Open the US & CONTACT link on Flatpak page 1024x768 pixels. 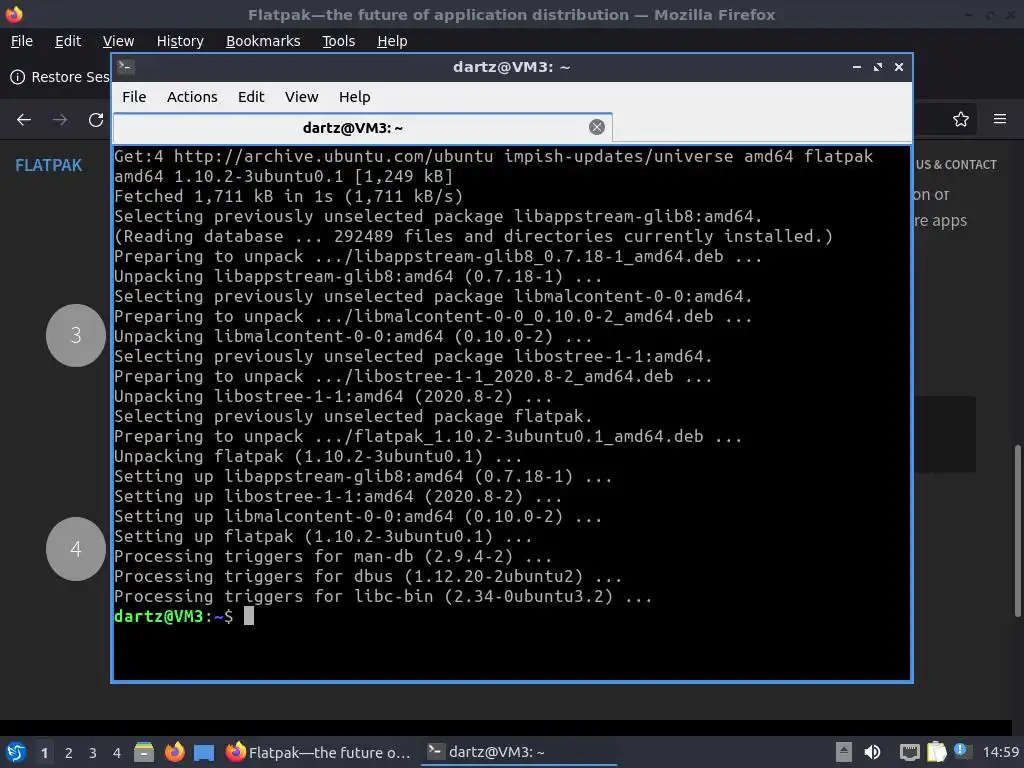point(956,165)
